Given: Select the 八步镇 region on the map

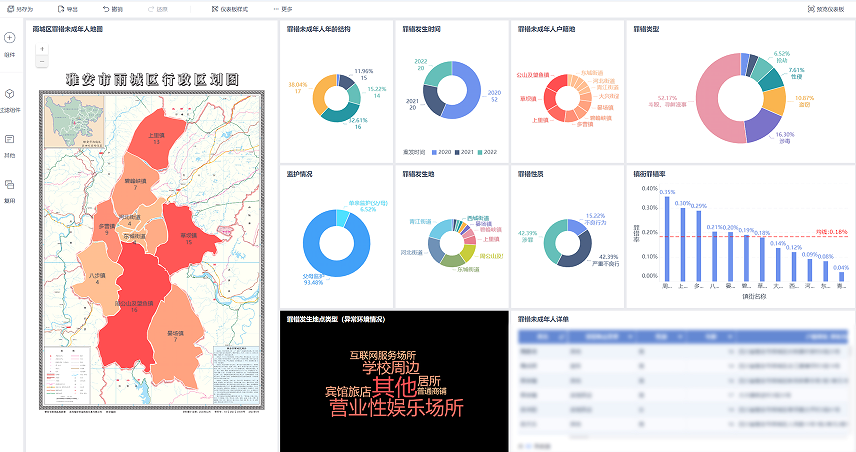Looking at the screenshot, I should (97, 278).
